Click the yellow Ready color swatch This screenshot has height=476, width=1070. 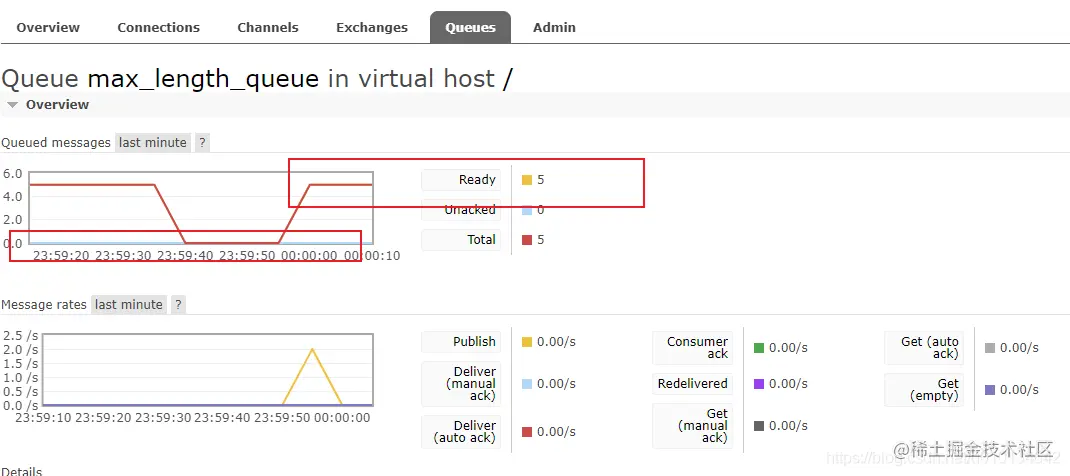pos(527,180)
